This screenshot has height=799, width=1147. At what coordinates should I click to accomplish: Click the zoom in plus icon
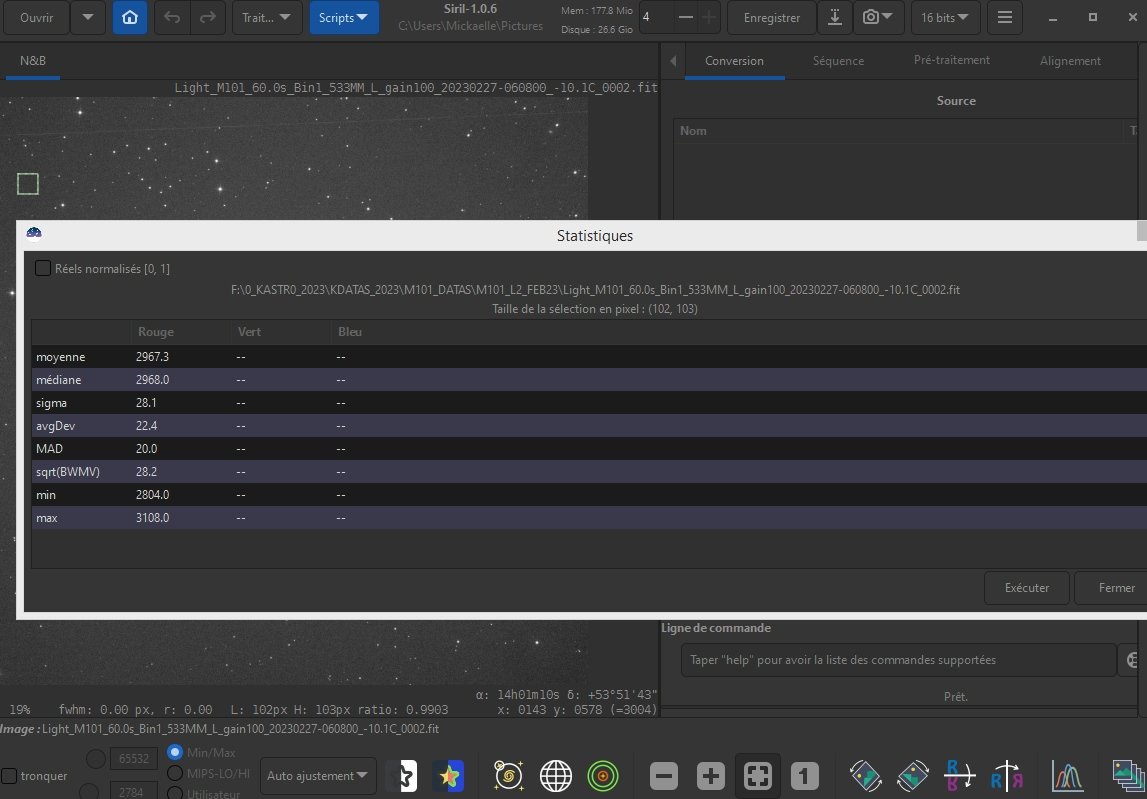tap(710, 776)
